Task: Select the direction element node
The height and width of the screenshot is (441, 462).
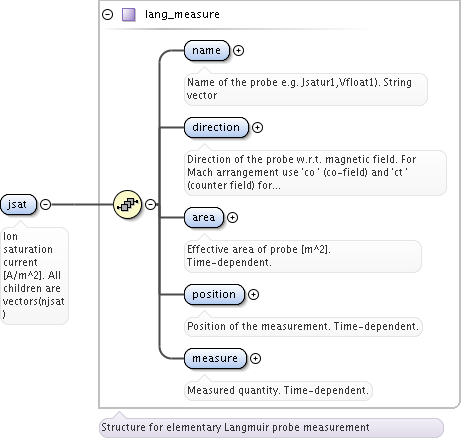Action: 216,127
